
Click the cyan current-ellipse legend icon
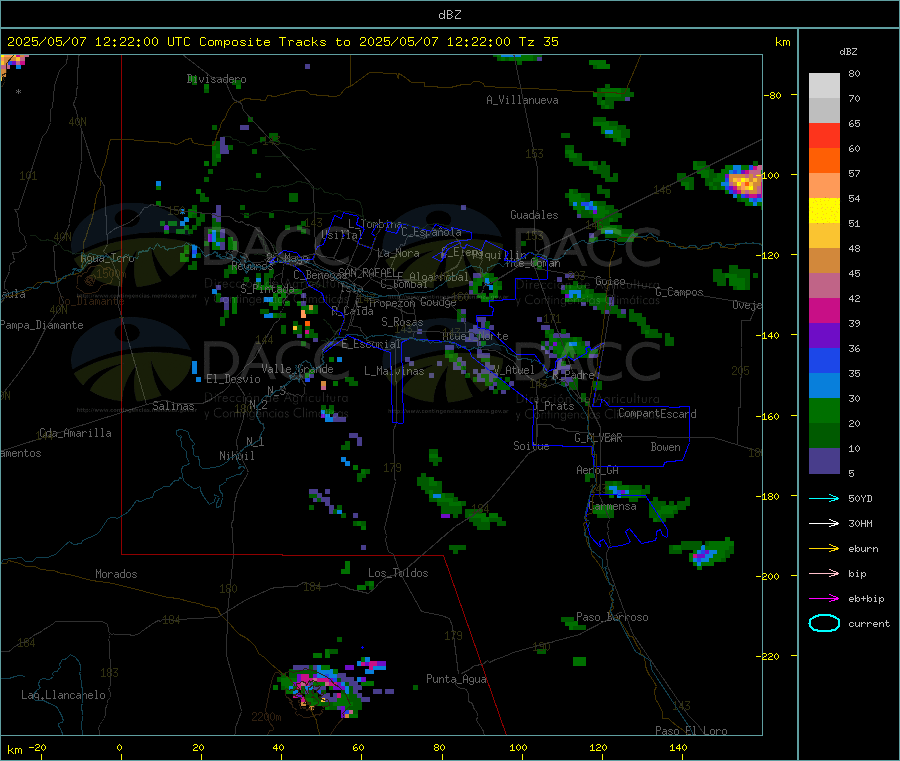tap(824, 623)
